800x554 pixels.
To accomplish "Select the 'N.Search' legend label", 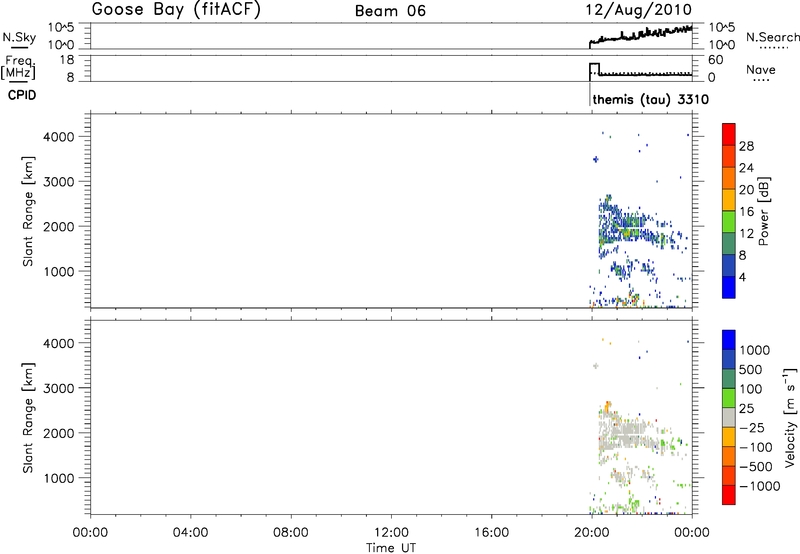I will click(773, 37).
